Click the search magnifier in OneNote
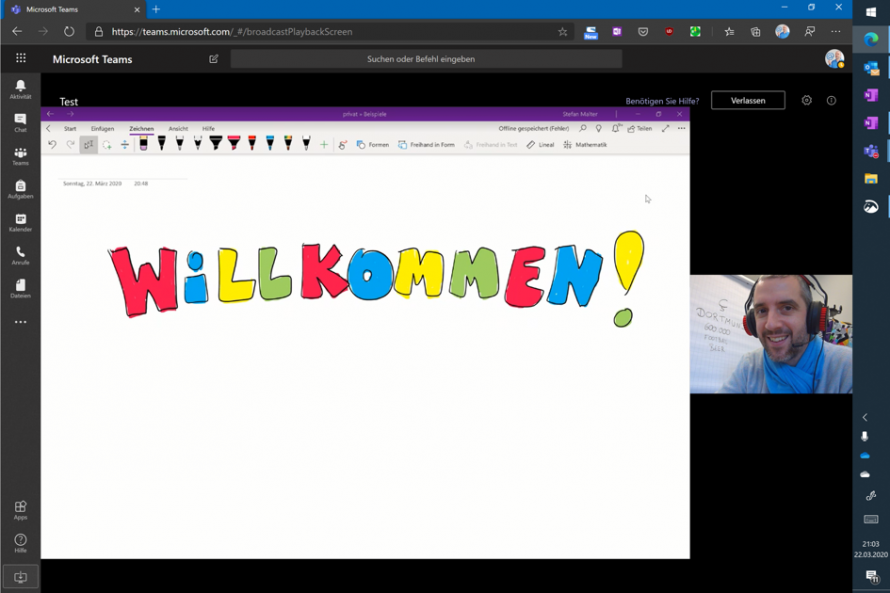890x593 pixels. pyautogui.click(x=583, y=129)
